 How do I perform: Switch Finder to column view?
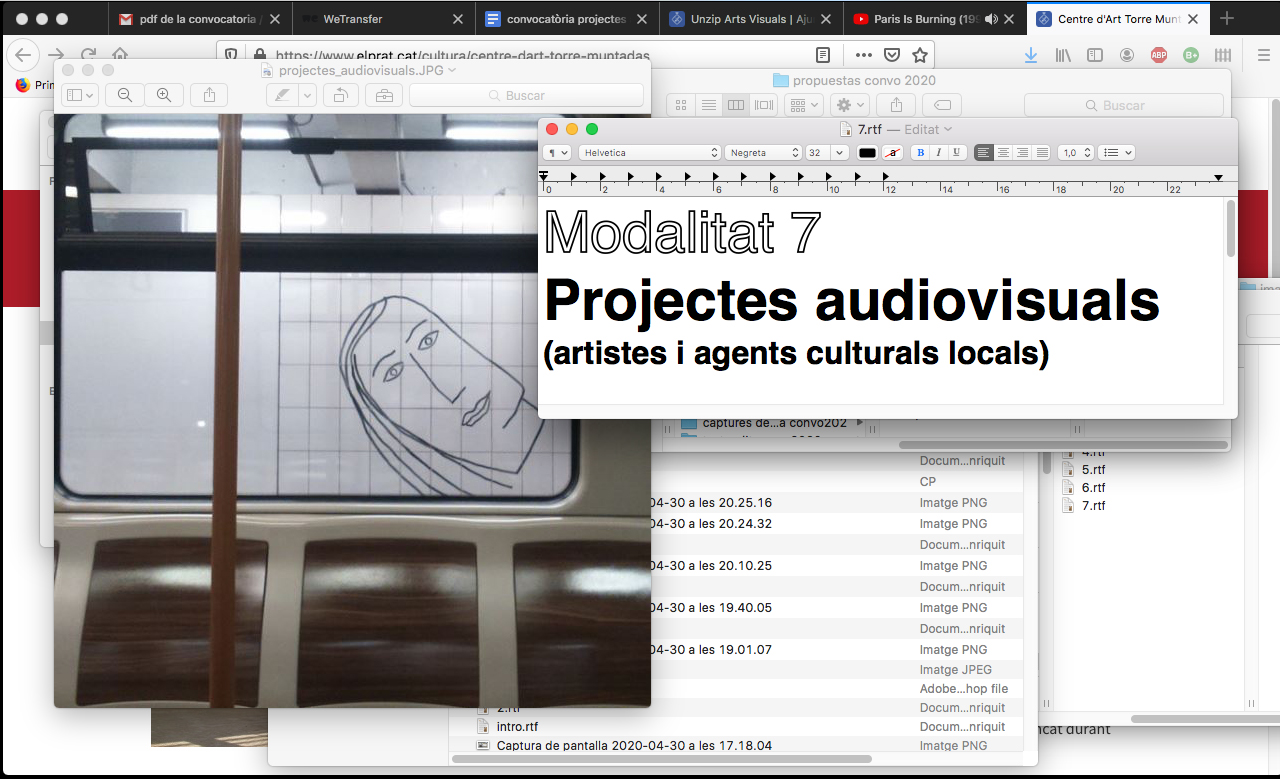point(736,105)
